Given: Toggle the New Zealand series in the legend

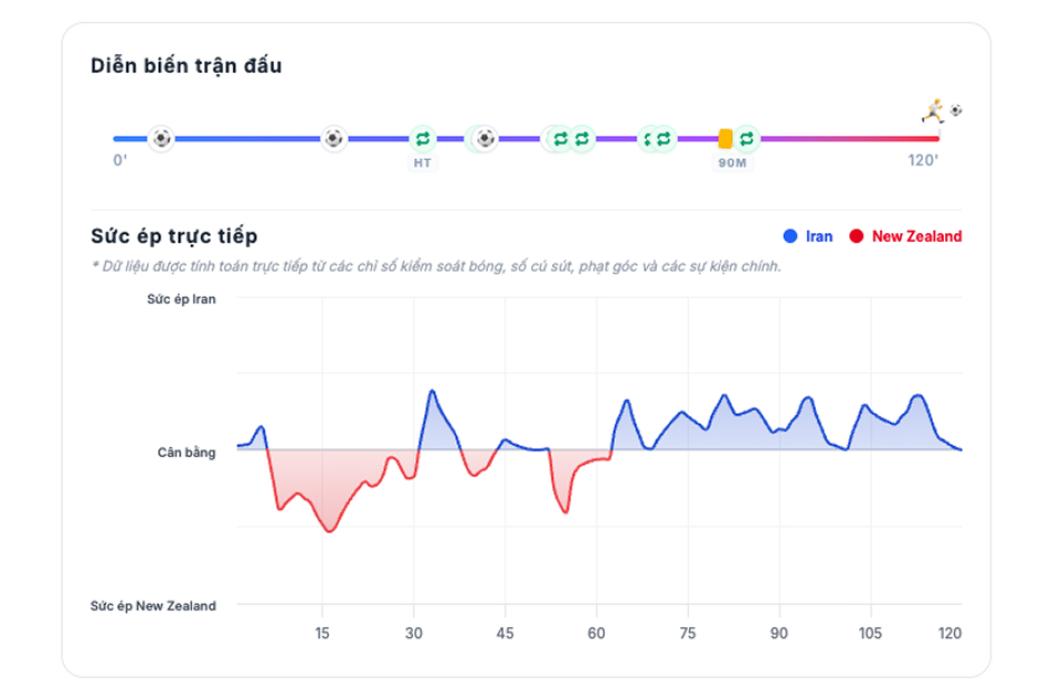Looking at the screenshot, I should coord(905,236).
